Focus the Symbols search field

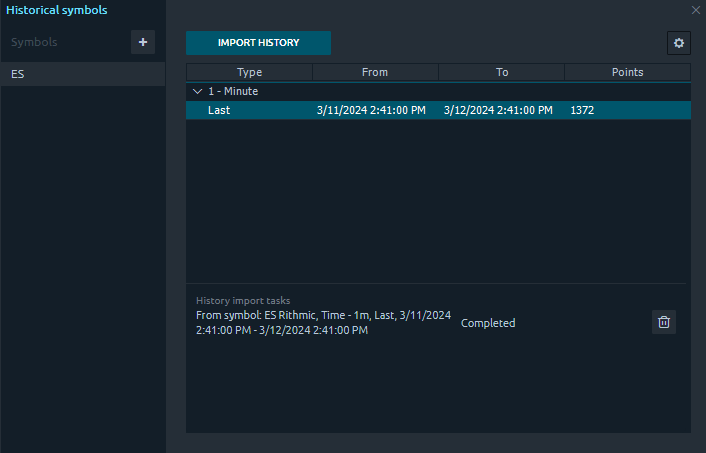coord(65,42)
